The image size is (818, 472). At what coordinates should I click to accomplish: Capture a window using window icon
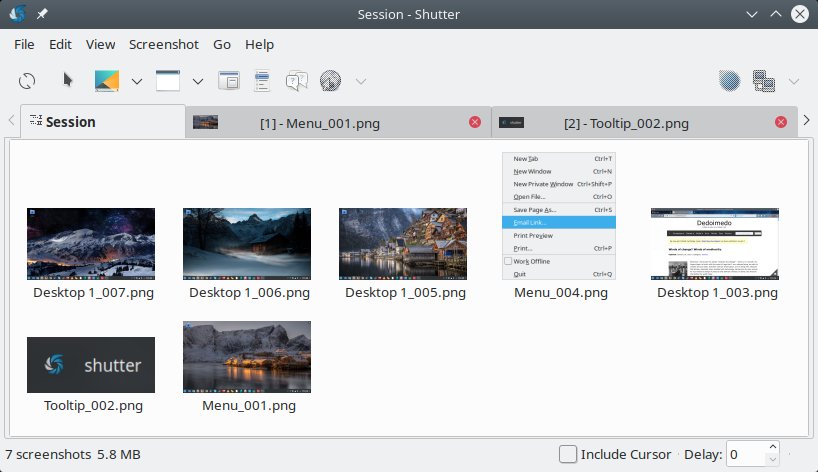click(x=168, y=81)
